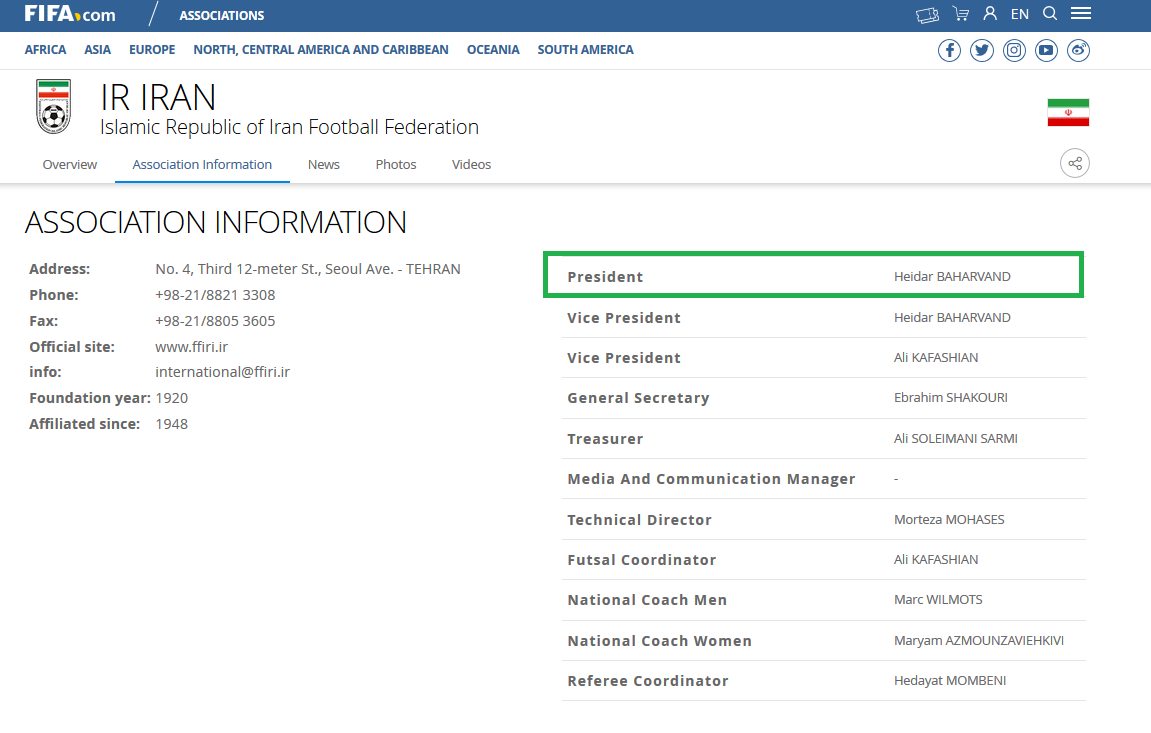Screen dimensions: 1151x733
Task: Click the ASSOCIATION INFORMATION heading
Action: coord(216,222)
